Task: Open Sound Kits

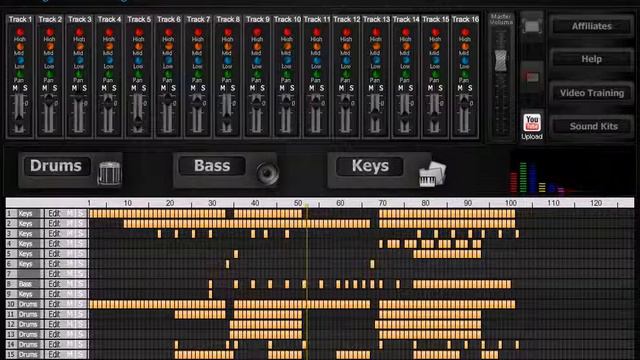Action: (592, 126)
